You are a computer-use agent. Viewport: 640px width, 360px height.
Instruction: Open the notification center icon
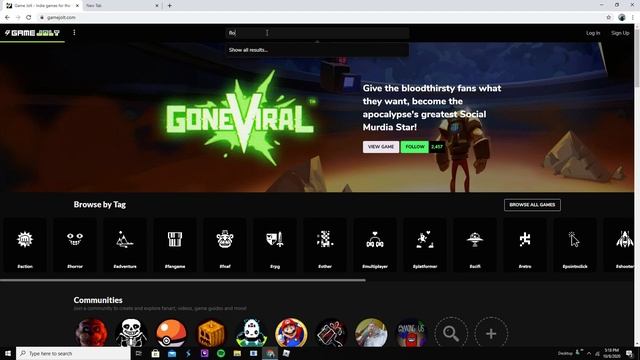tap(629, 353)
